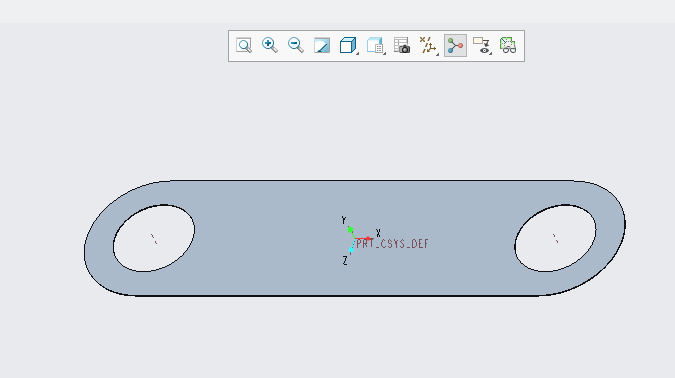The height and width of the screenshot is (378, 675).
Task: Select the axis mark inside the left hole
Action: (154, 239)
